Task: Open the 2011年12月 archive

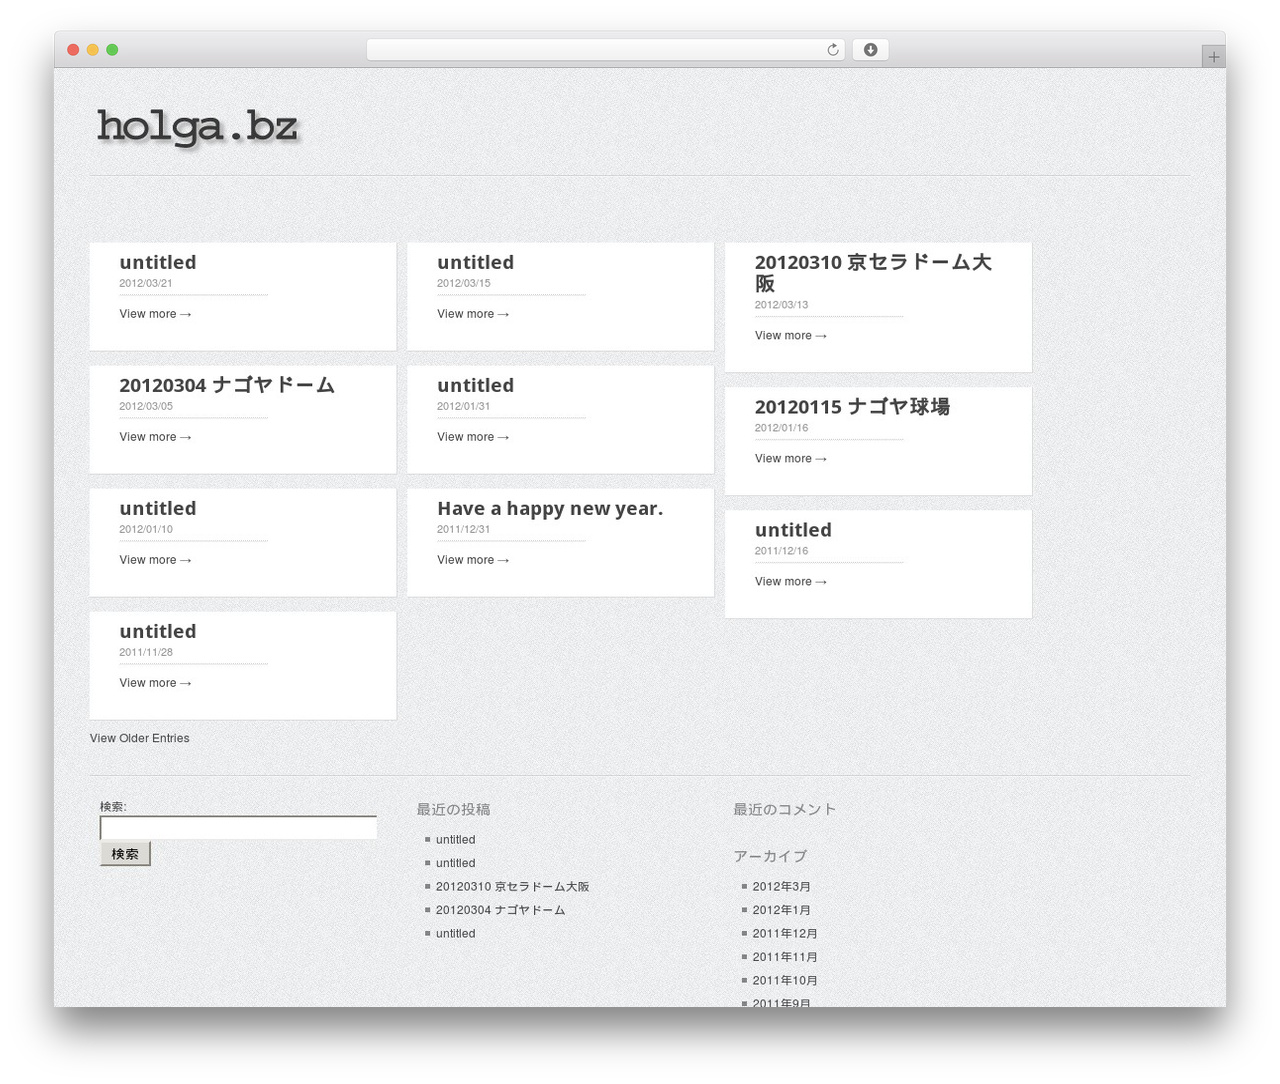Action: tap(785, 934)
